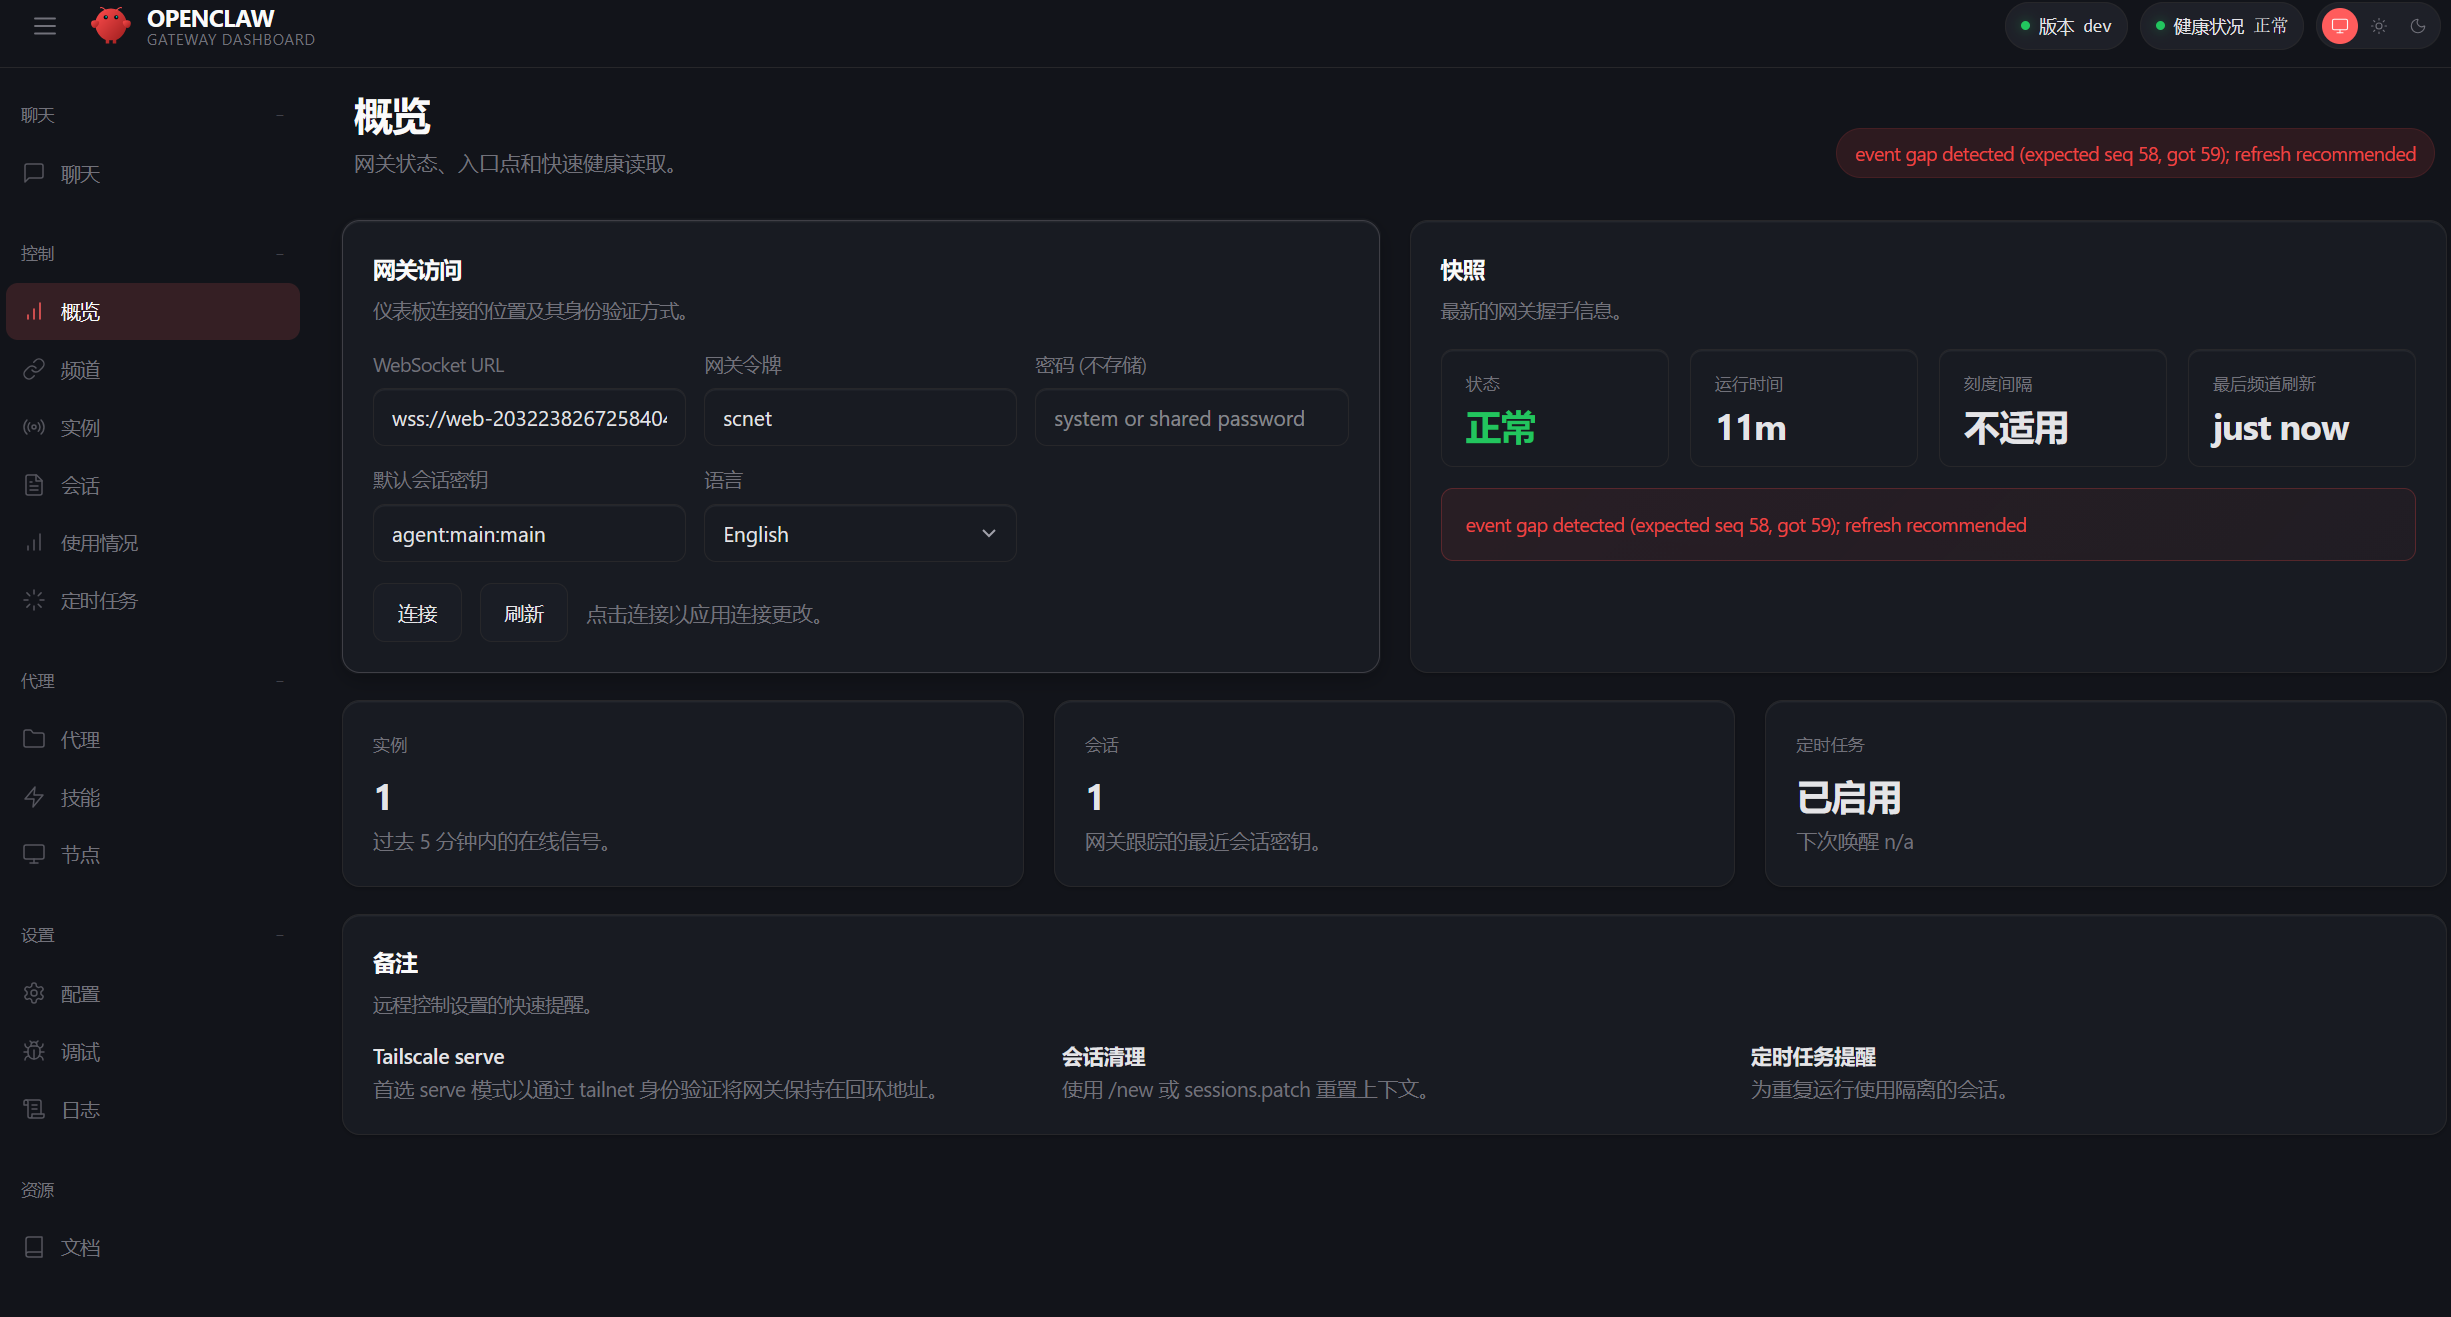The image size is (2451, 1317).
Task: Collapse the 代理 sidebar section
Action: pos(280,681)
